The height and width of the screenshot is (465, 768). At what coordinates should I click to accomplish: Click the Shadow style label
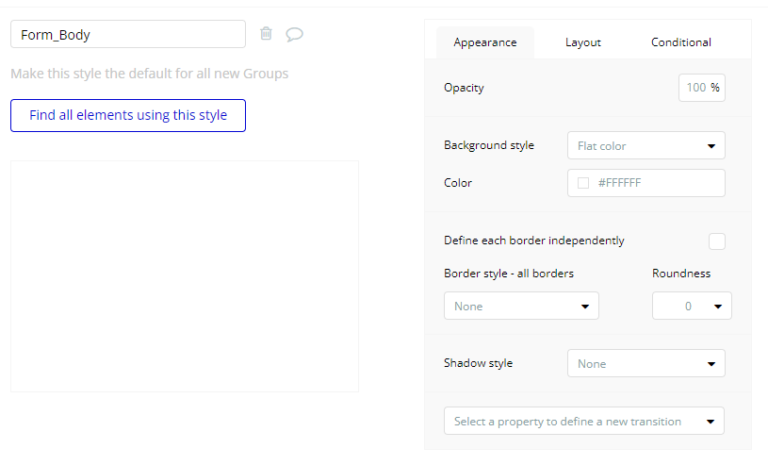478,363
